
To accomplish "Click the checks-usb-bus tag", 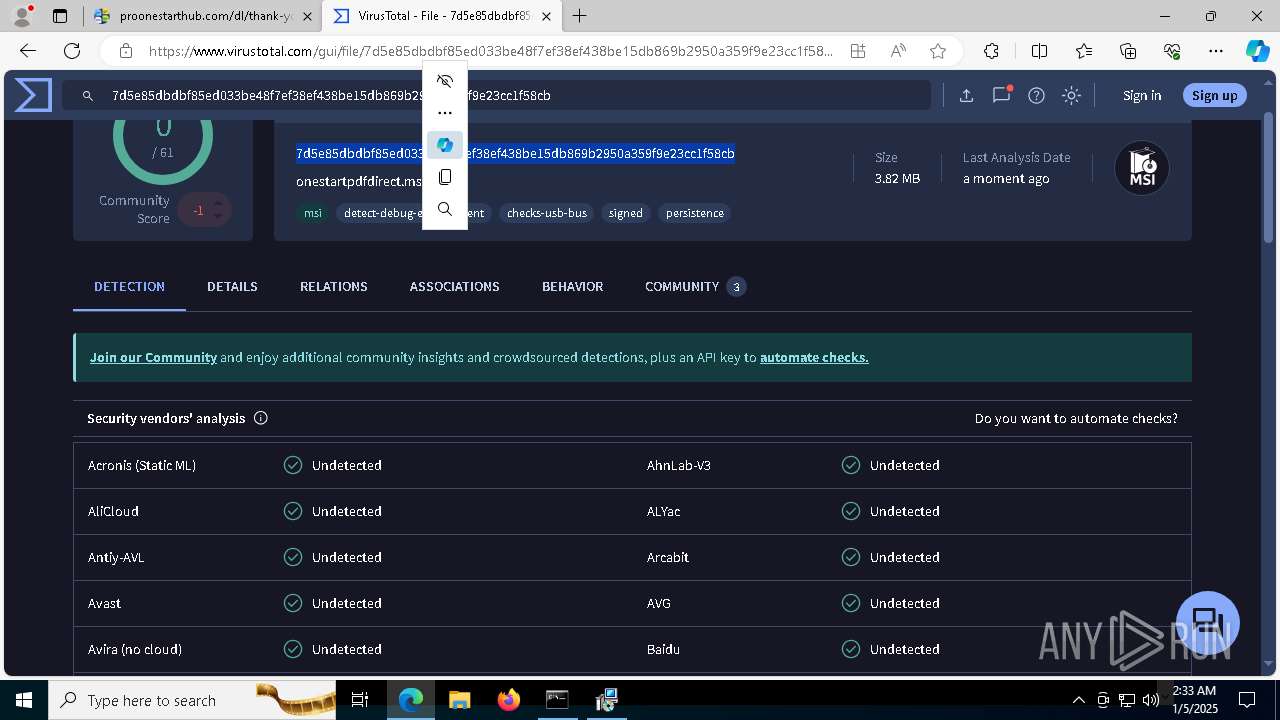I will click(547, 213).
